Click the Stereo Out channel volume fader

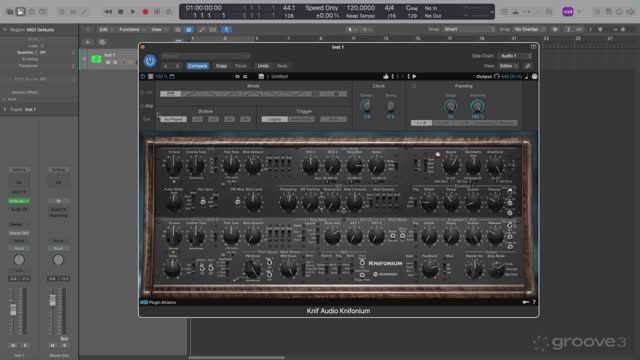pyautogui.click(x=53, y=300)
